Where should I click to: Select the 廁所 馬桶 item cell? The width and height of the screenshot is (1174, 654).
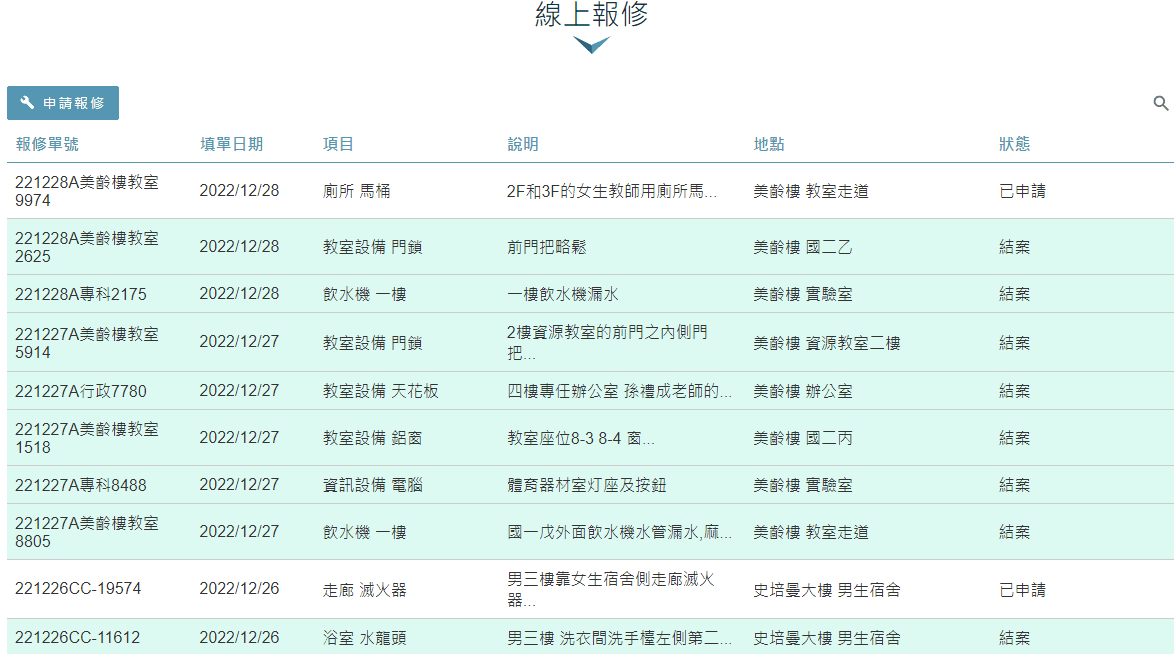[356, 191]
